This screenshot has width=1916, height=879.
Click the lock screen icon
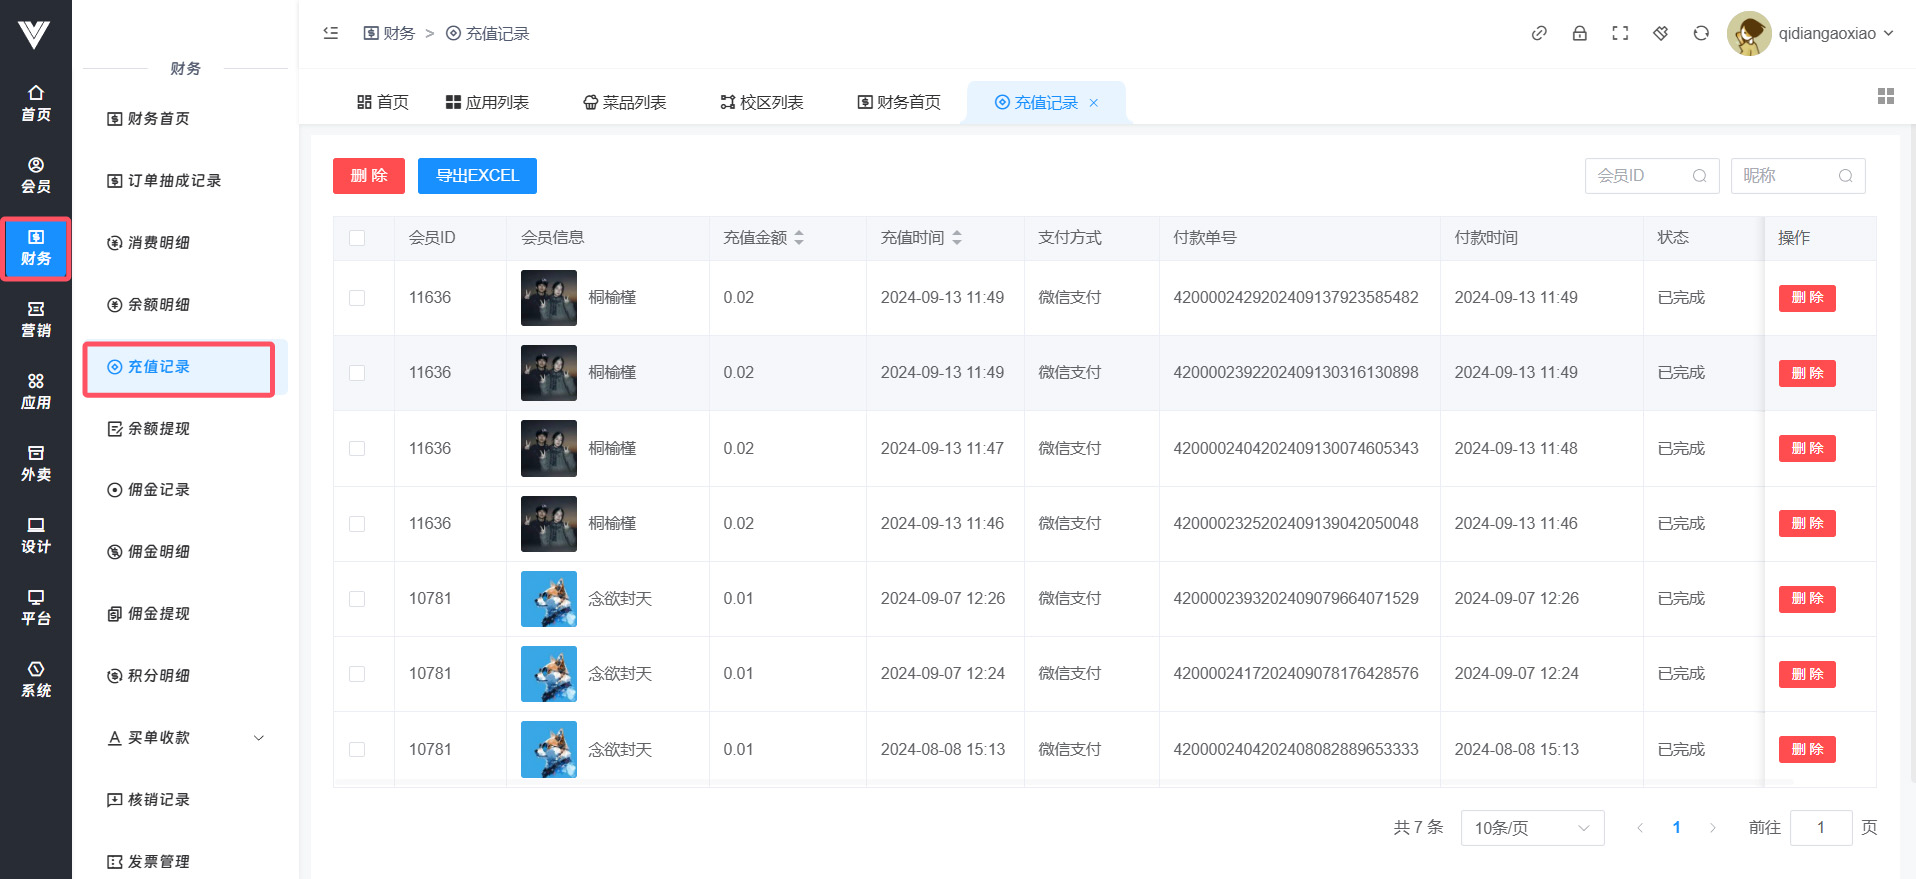(1580, 33)
